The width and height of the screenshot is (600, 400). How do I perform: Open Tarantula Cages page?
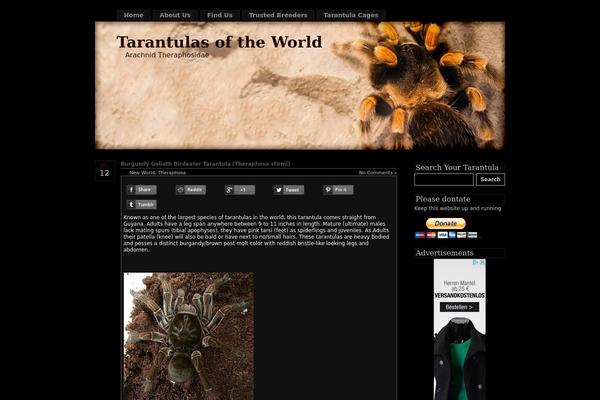351,15
